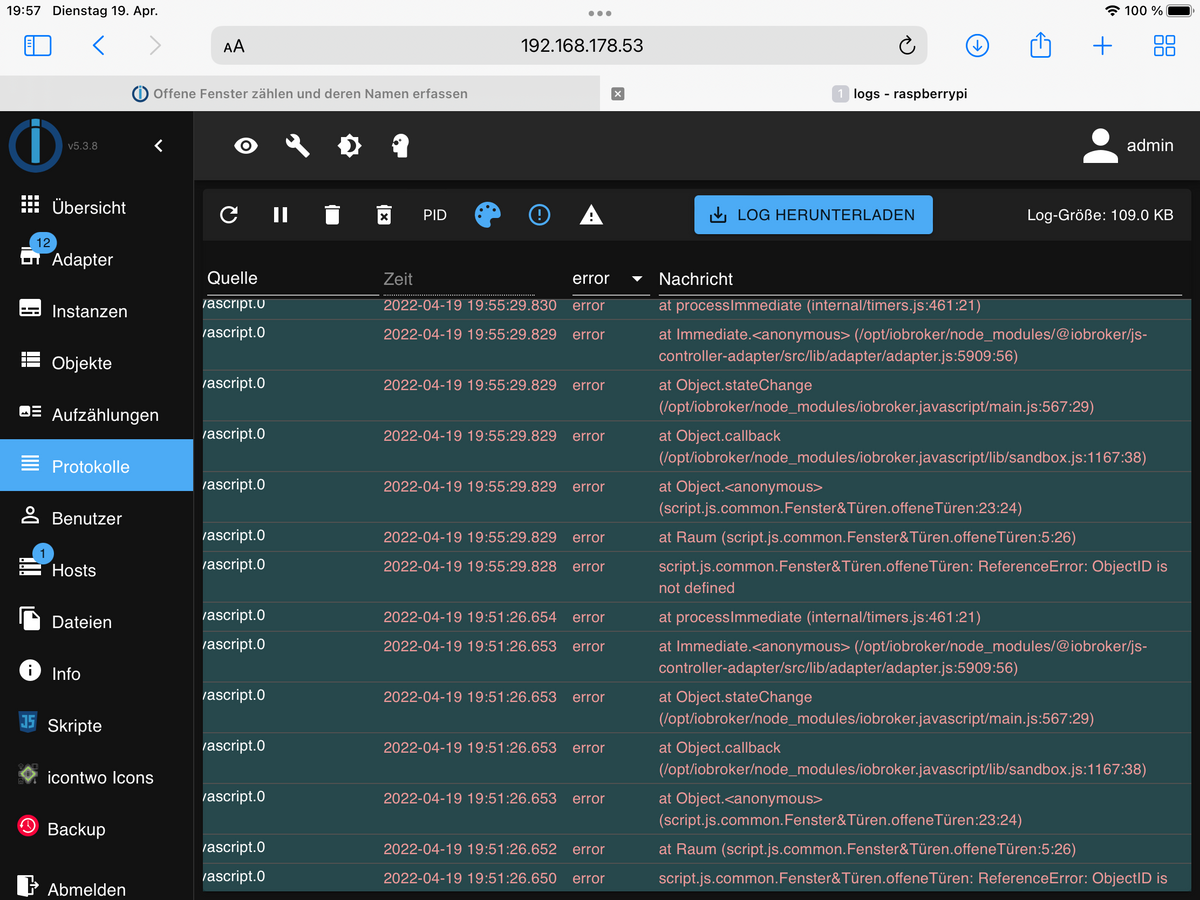Open the wrench settings icon

click(x=297, y=146)
